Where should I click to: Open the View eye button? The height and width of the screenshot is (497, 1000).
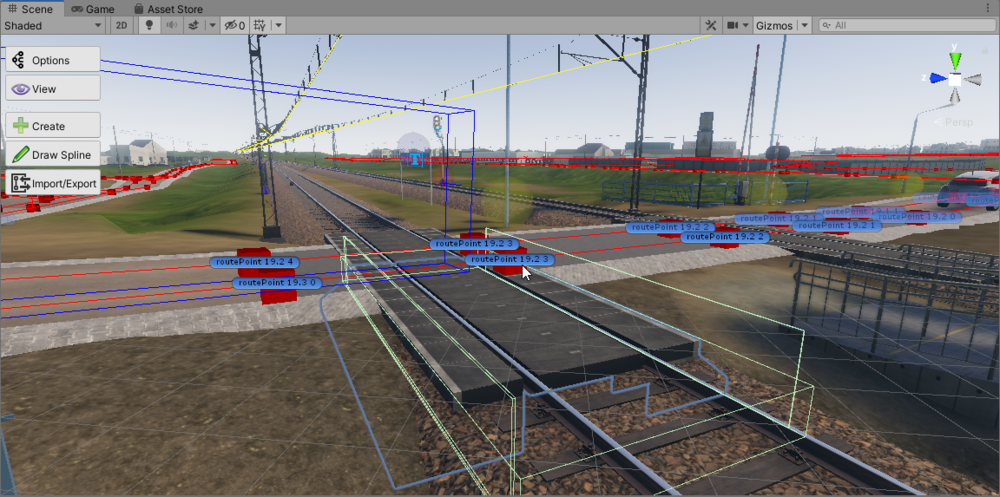click(53, 89)
